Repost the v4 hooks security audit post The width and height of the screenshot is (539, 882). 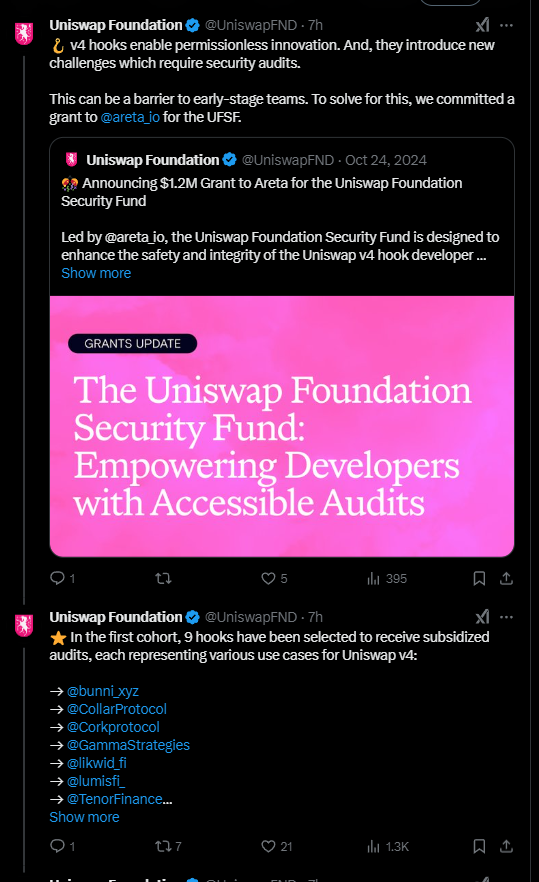pos(163,578)
